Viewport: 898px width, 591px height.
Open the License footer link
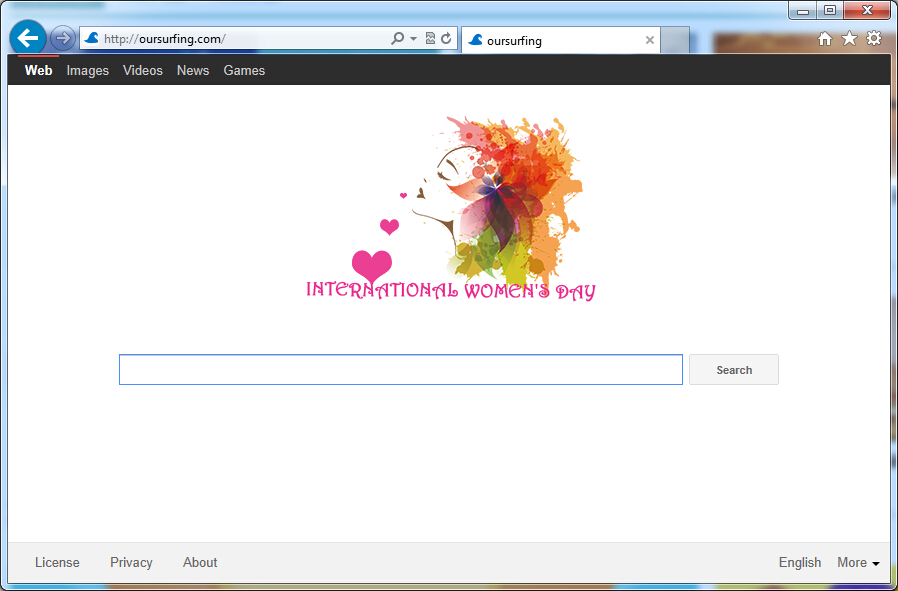coord(57,562)
